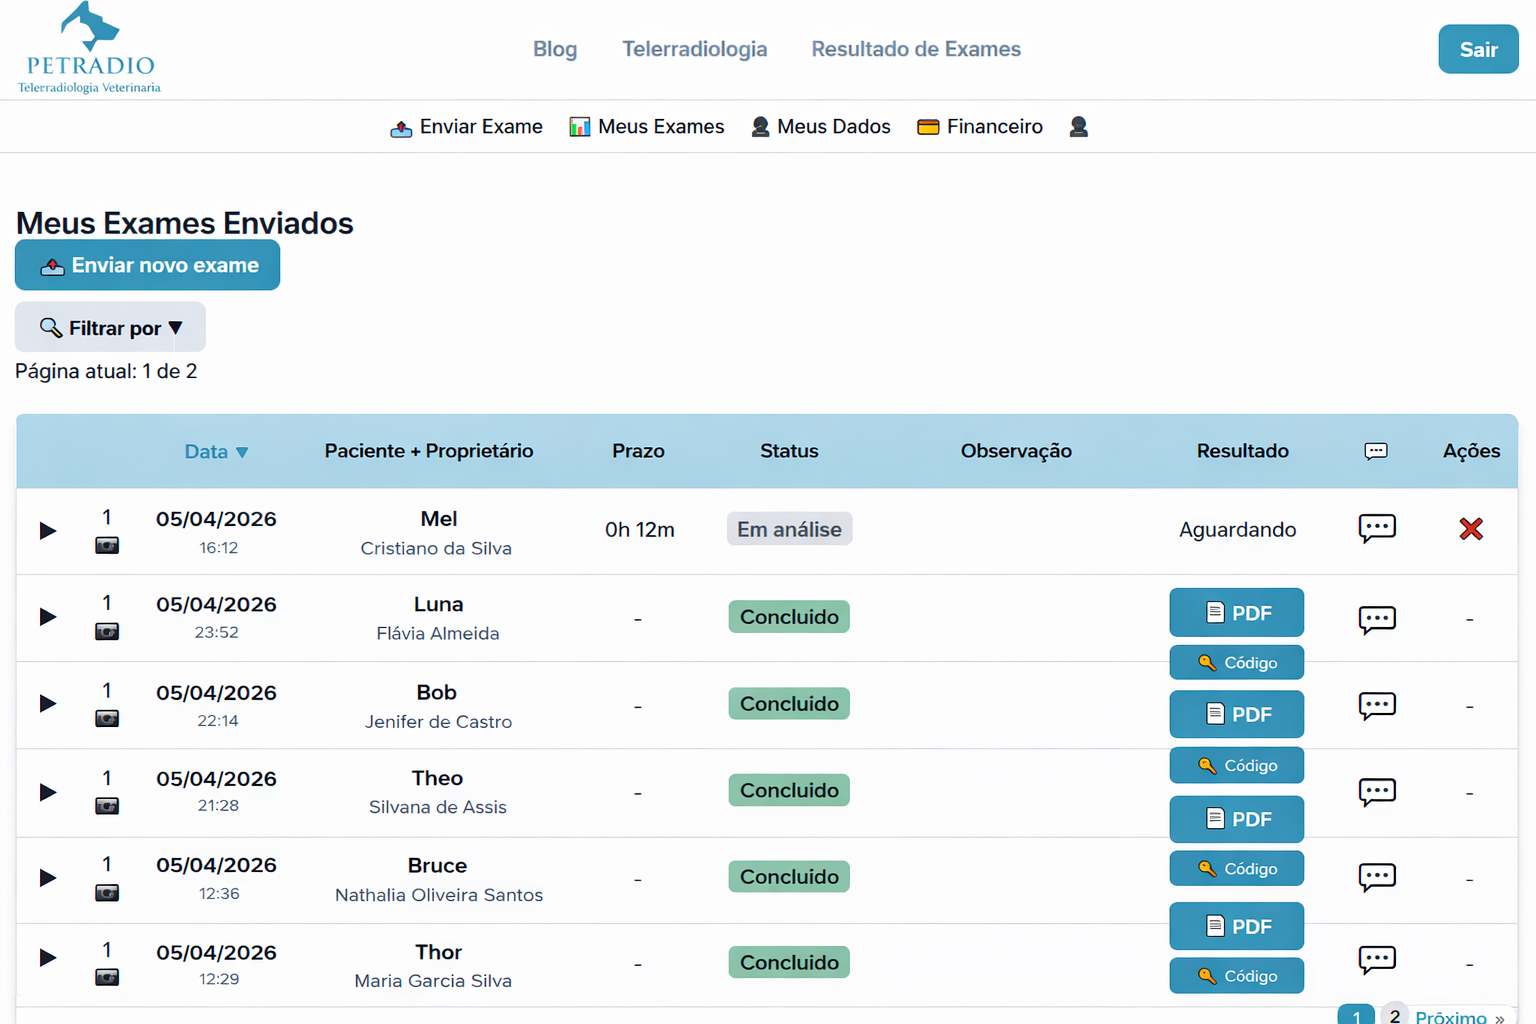1536x1024 pixels.
Task: Click the camera icon on Mel's row
Action: click(107, 545)
